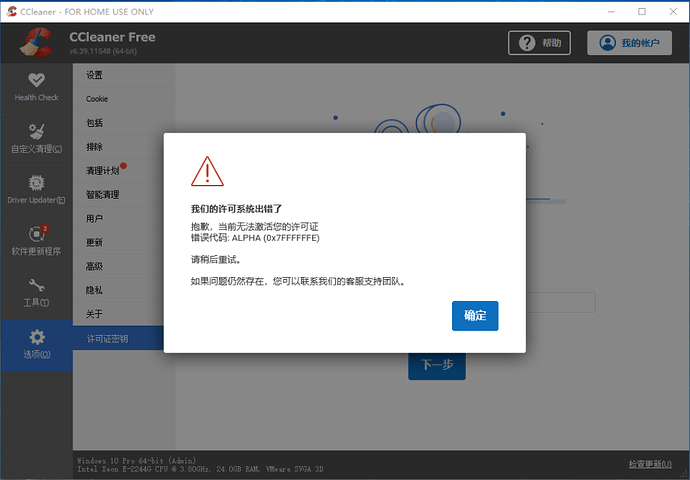Select Cookie in options menu
The height and width of the screenshot is (480, 690).
(x=97, y=99)
